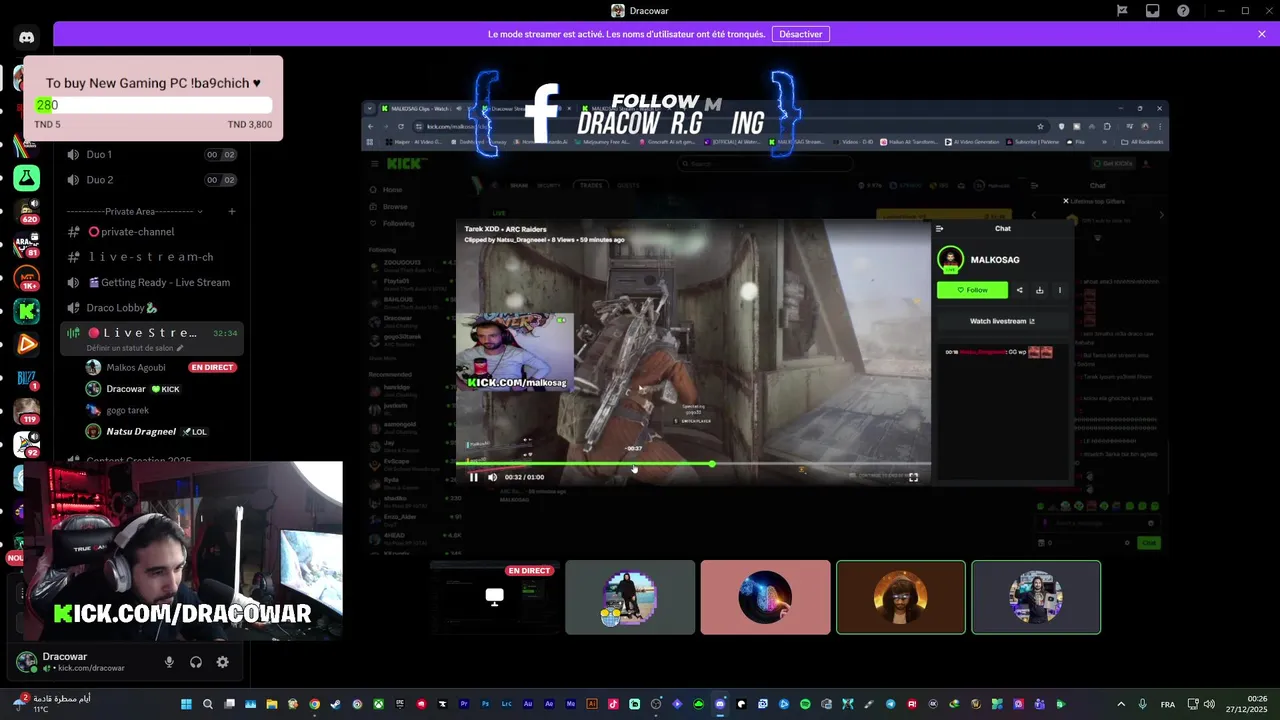
Task: Open Adobe Photoshop from the taskbar
Action: pyautogui.click(x=485, y=704)
